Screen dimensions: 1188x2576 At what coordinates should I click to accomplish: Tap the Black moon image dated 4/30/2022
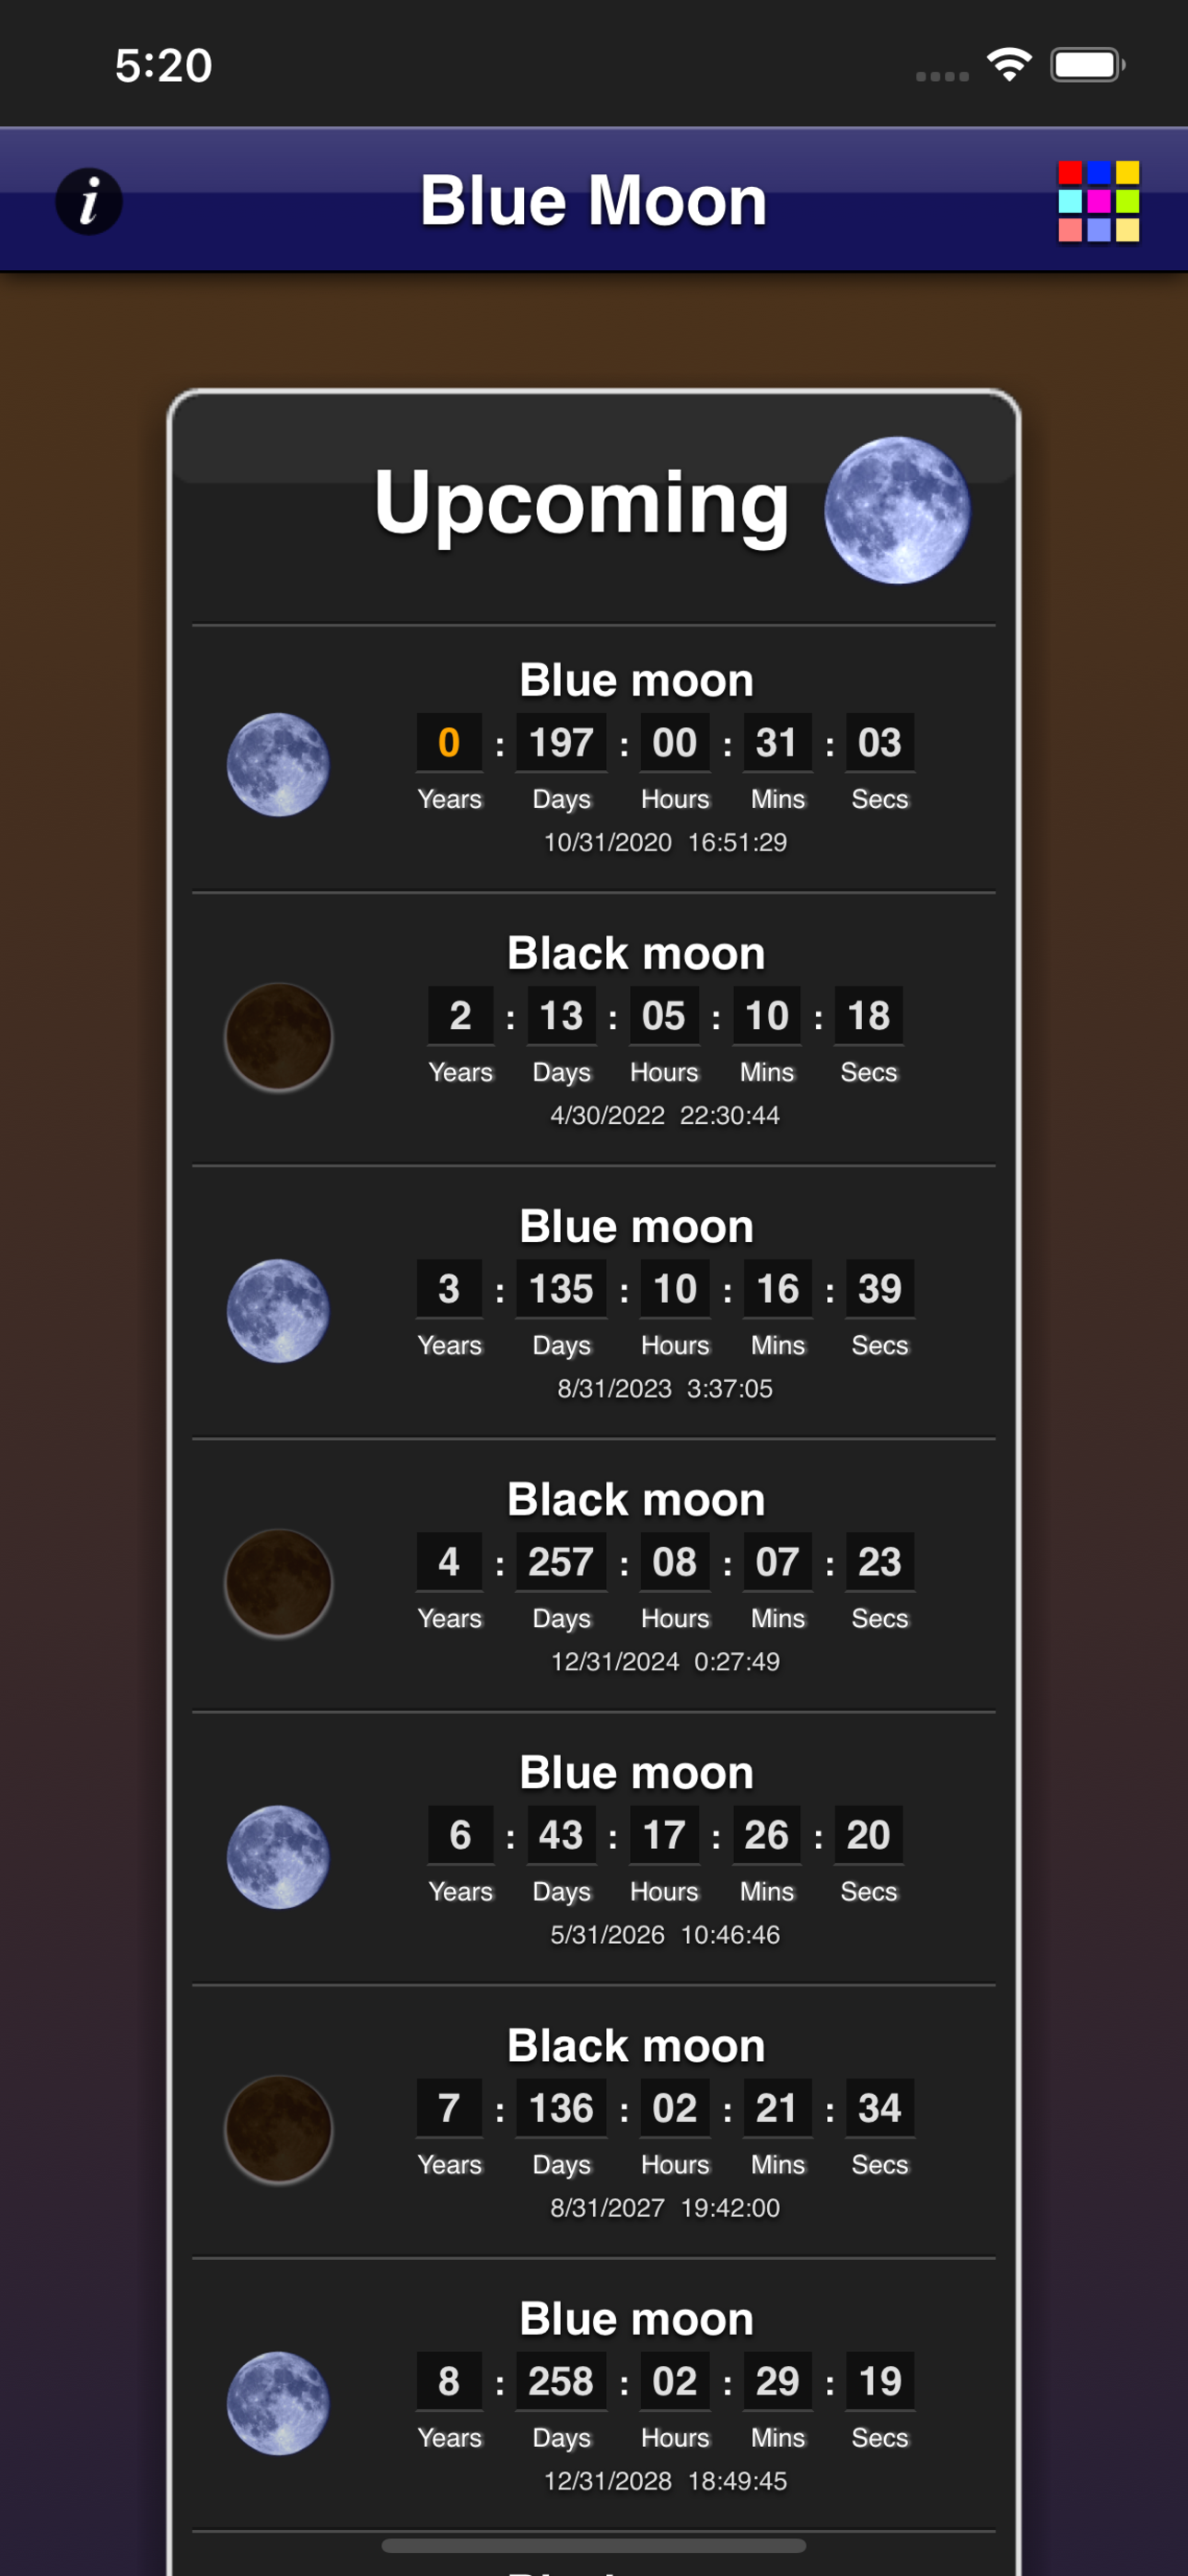point(278,1036)
